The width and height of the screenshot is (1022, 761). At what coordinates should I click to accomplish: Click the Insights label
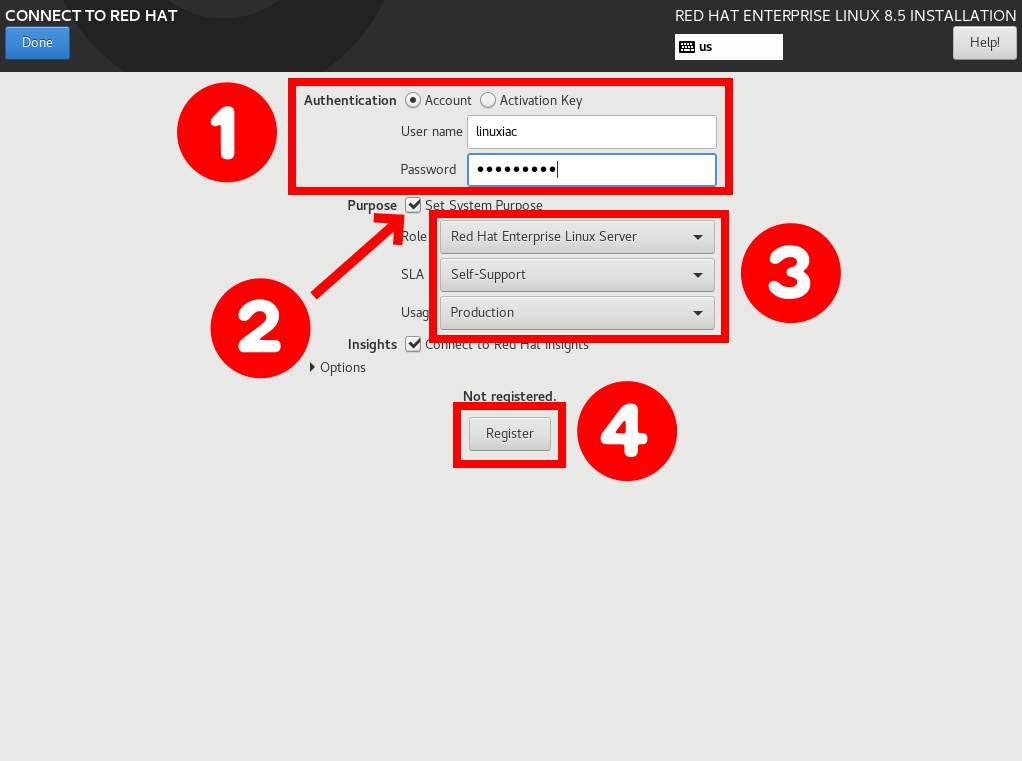[372, 344]
